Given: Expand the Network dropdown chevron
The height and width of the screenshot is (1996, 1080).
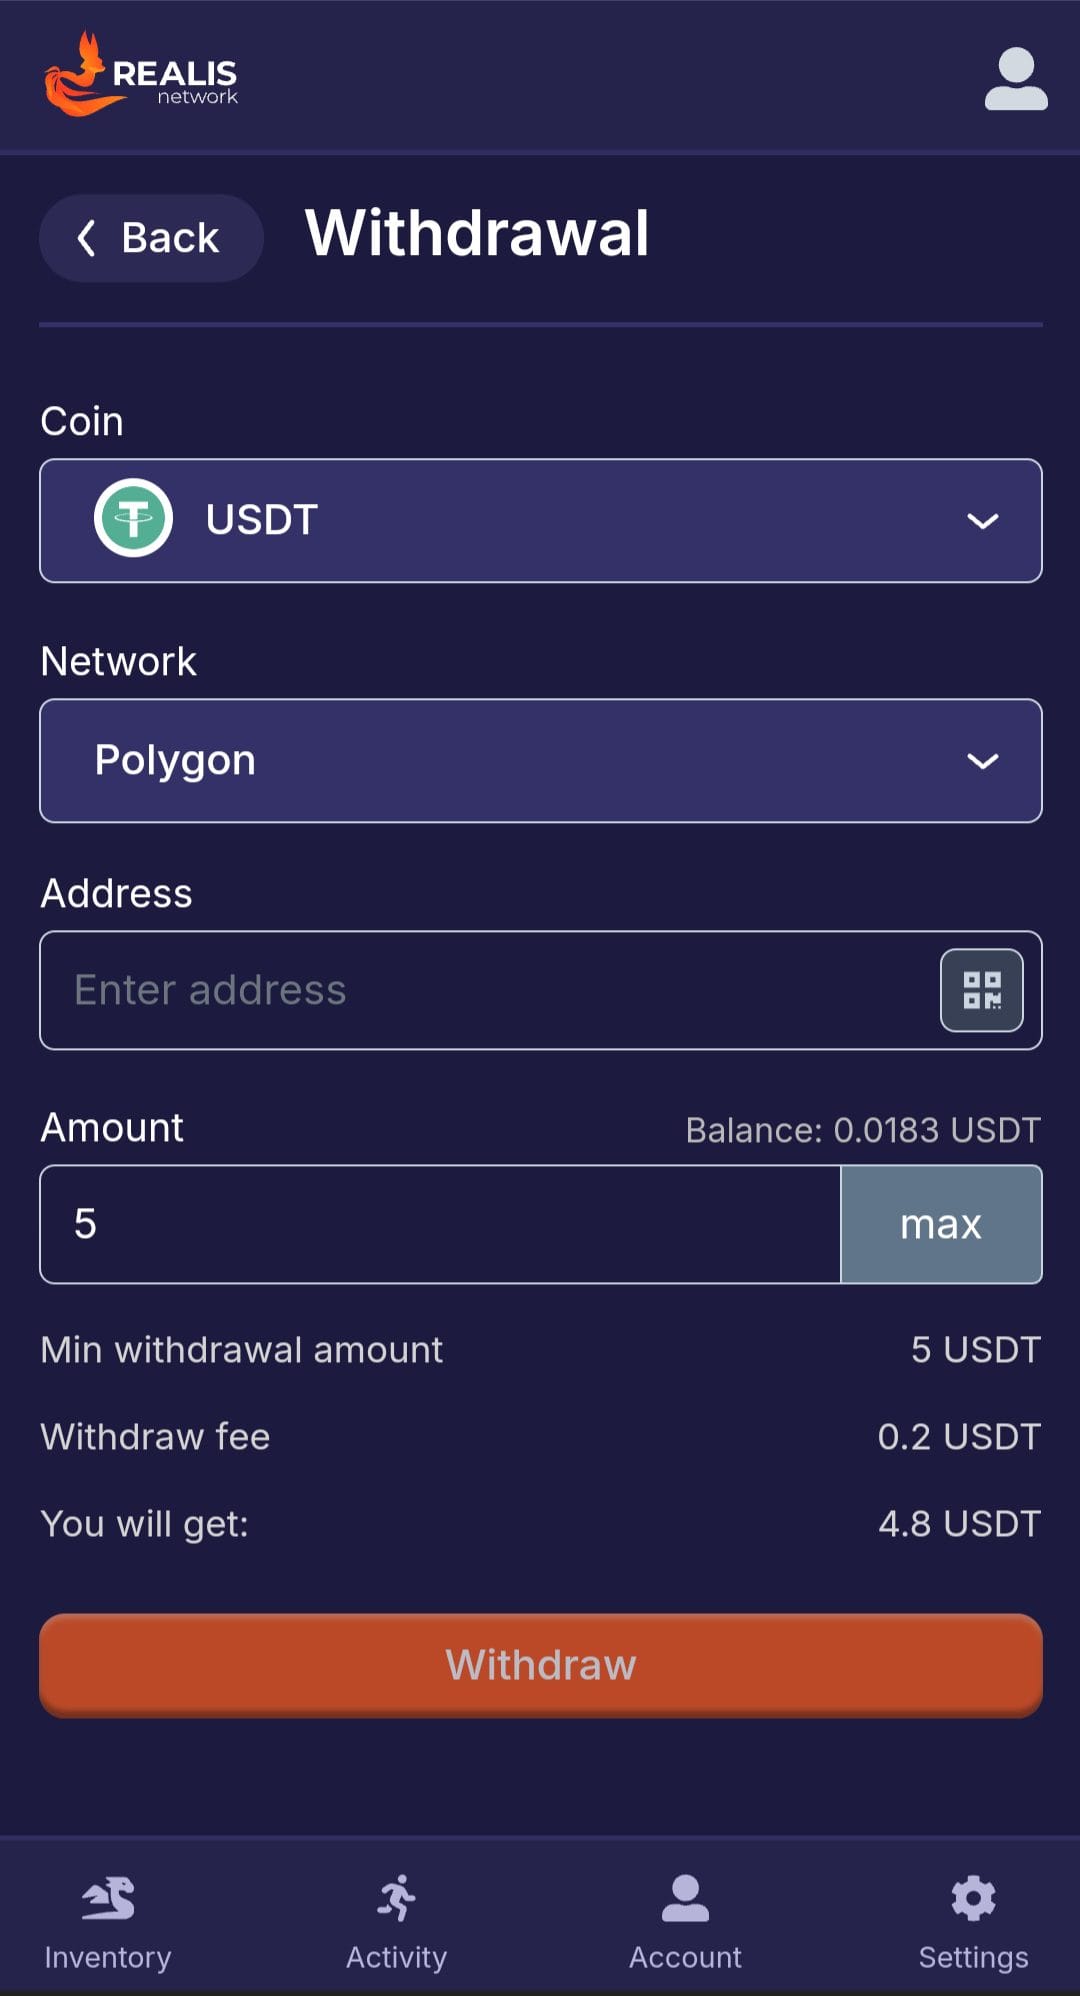Looking at the screenshot, I should (982, 761).
